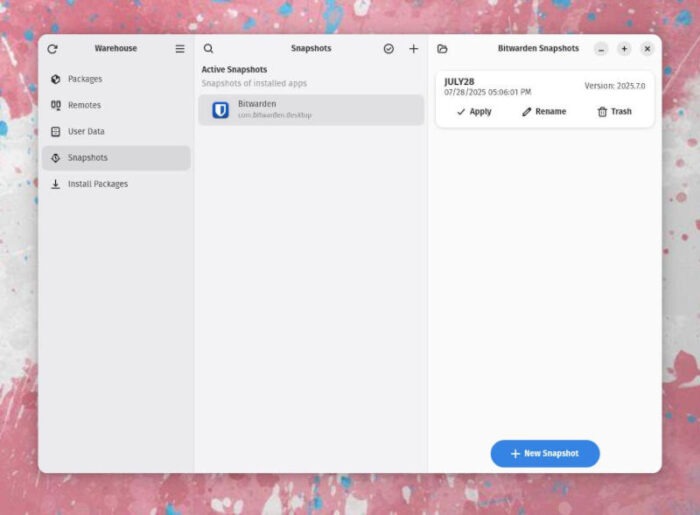Select the Bitwarden snapshot row
Image resolution: width=700 pixels, height=515 pixels.
click(311, 110)
